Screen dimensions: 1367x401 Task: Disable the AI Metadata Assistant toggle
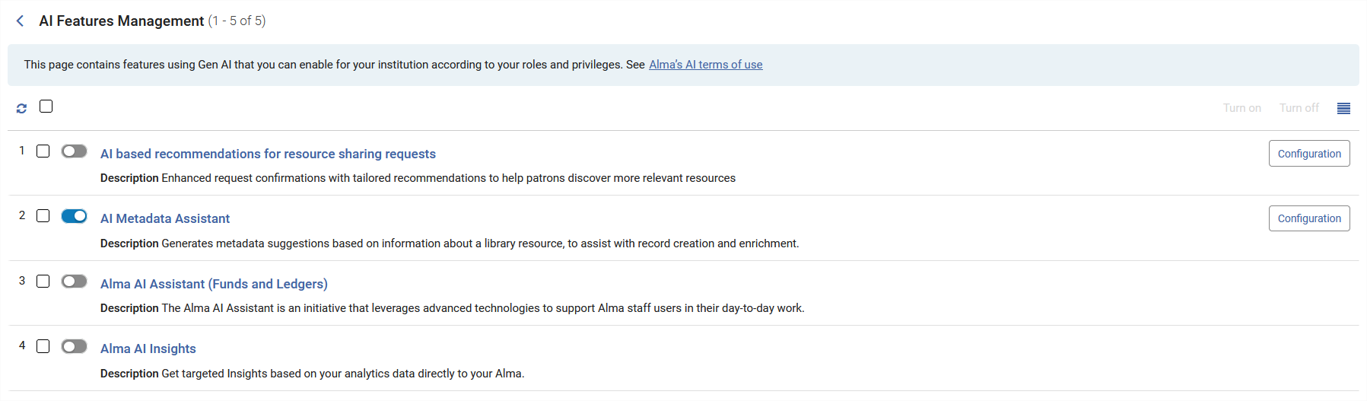pyautogui.click(x=74, y=216)
